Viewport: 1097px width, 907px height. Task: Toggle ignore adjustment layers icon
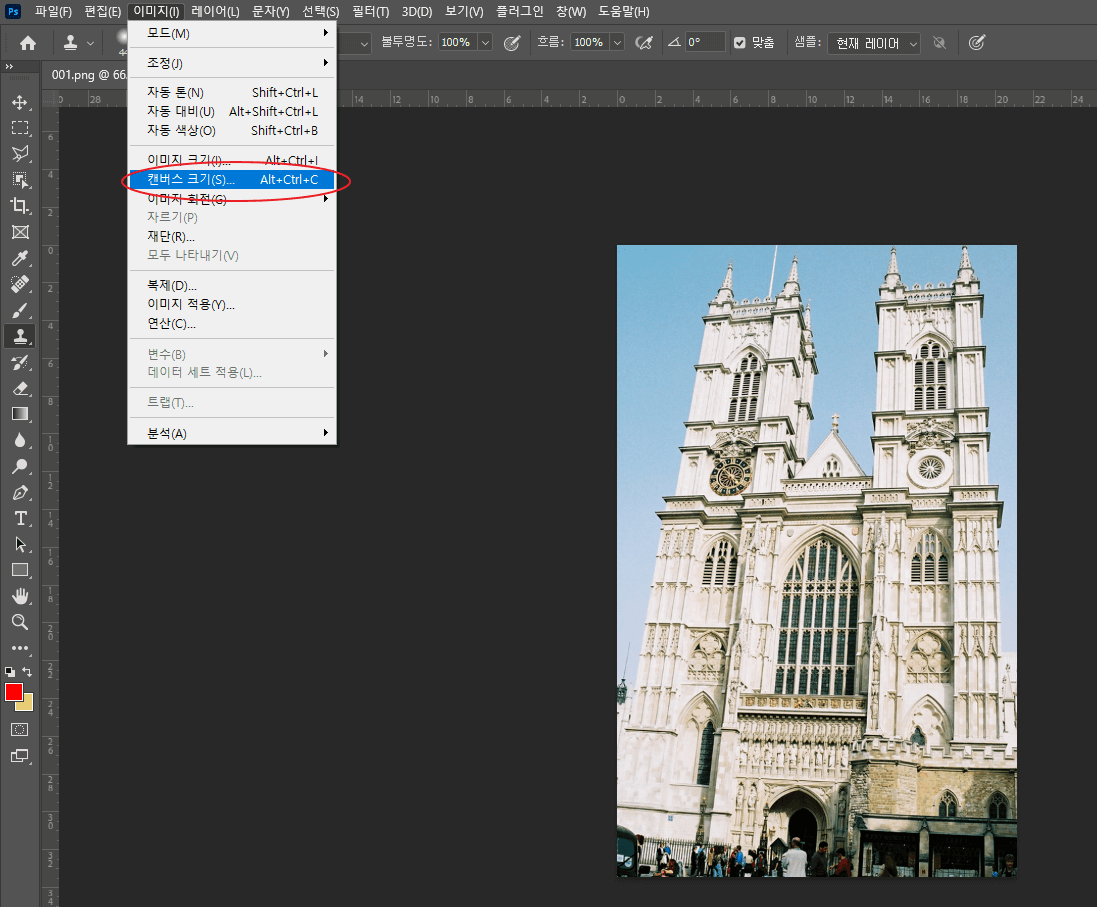tap(940, 43)
